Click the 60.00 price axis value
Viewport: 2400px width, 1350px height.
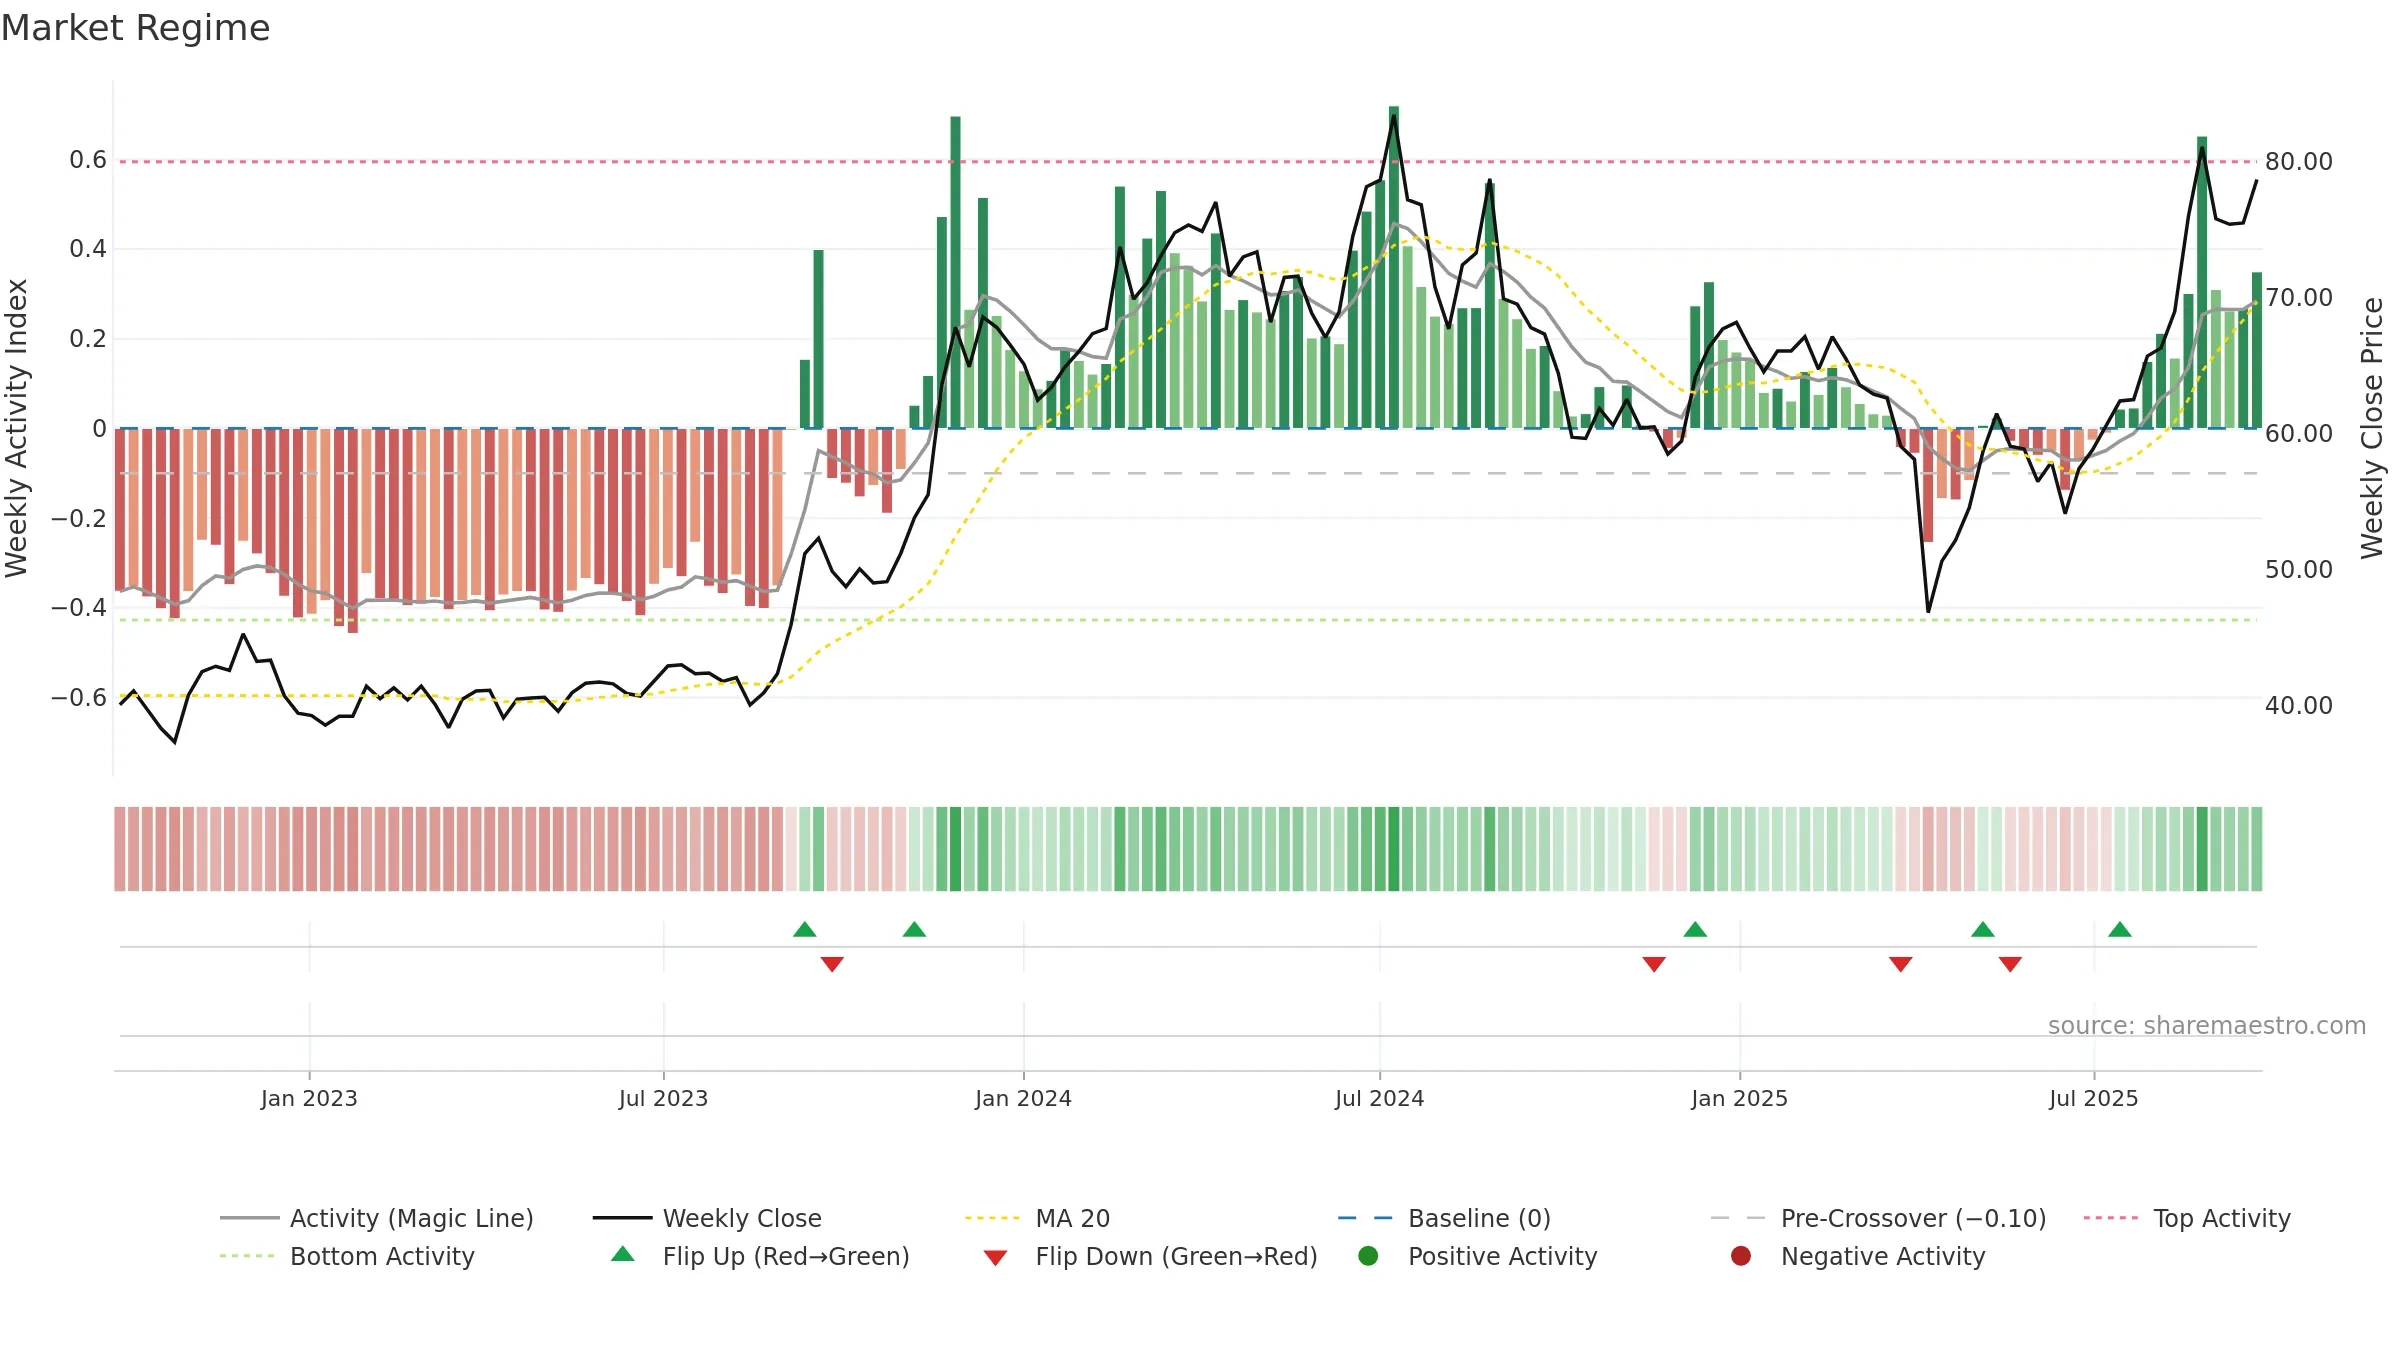2298,433
